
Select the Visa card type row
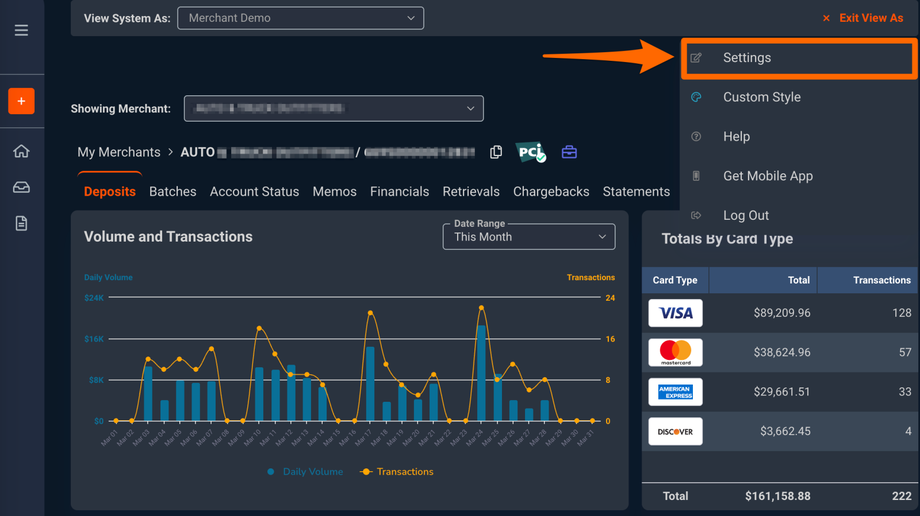point(780,313)
